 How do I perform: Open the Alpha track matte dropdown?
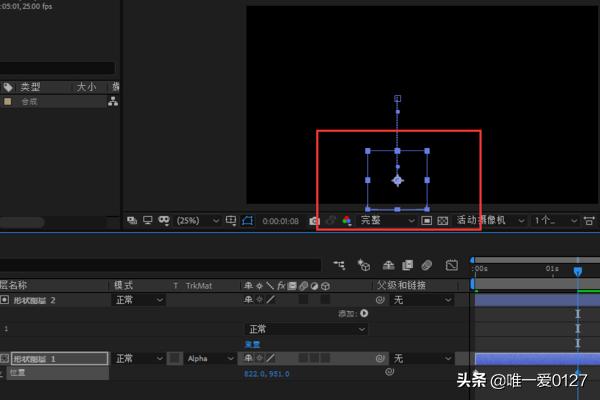coord(210,358)
